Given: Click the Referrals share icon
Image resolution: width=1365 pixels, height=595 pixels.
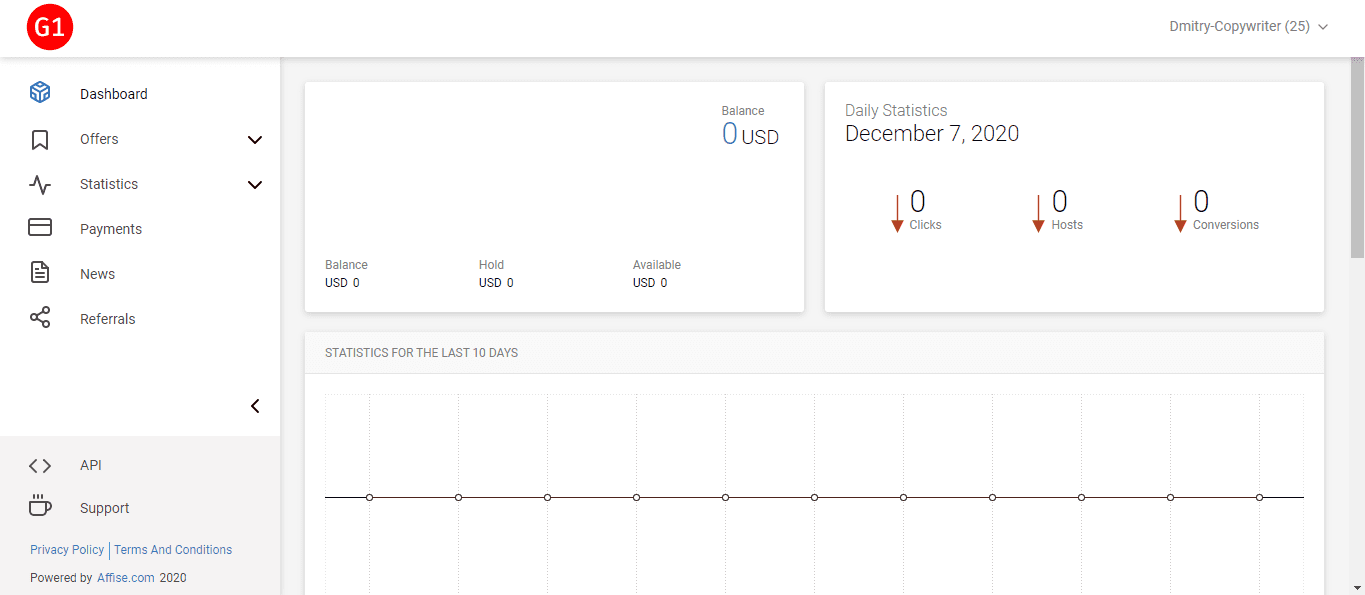Looking at the screenshot, I should click(40, 318).
